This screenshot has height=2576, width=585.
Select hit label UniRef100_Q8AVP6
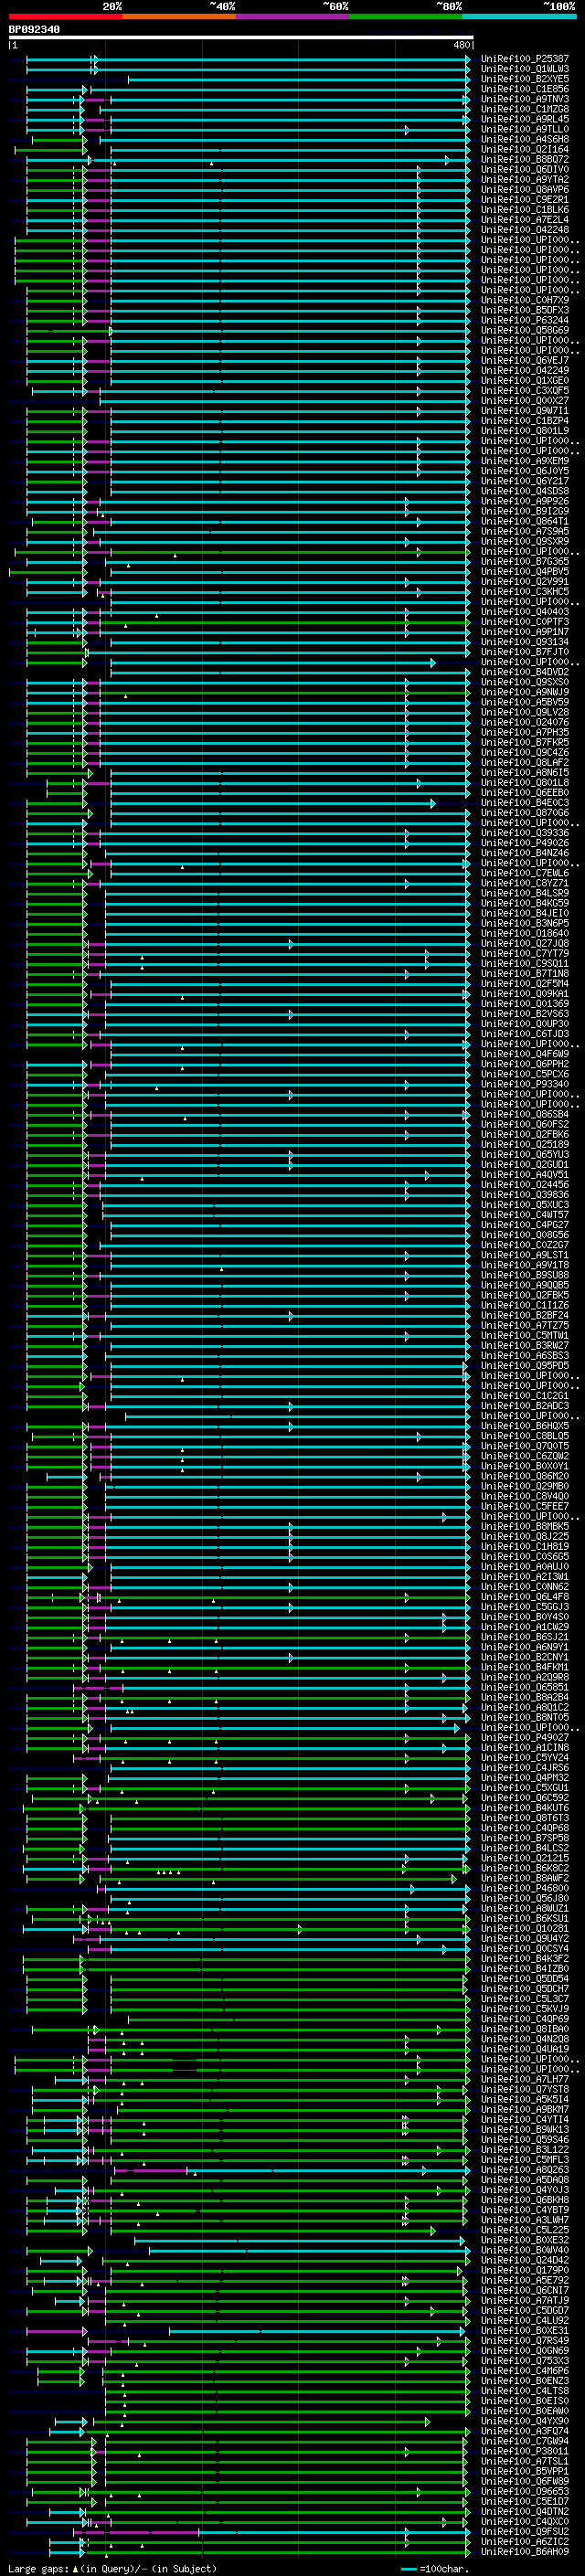coord(524,189)
